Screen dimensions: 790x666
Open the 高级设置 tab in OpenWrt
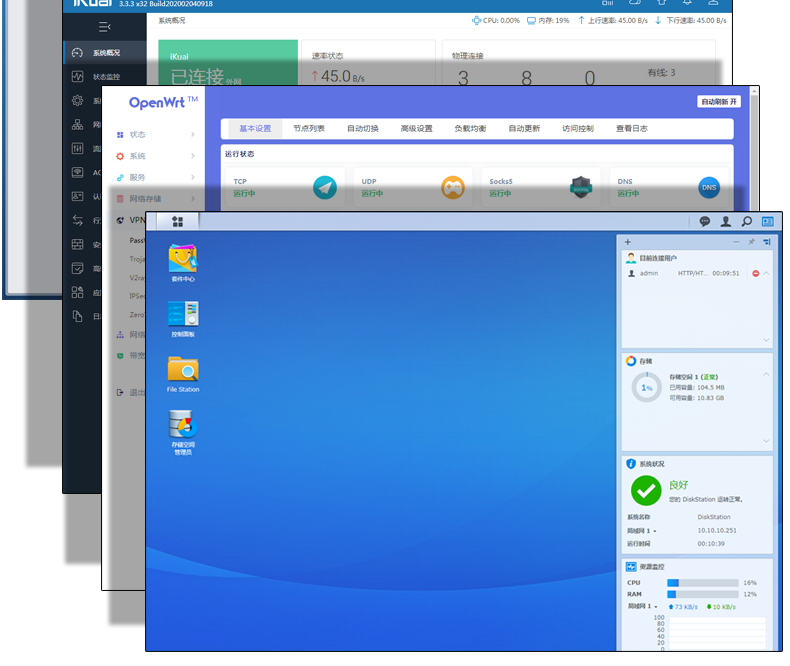417,128
